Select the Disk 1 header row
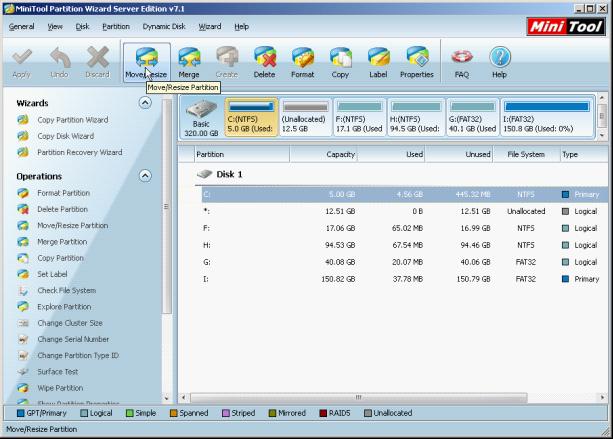The width and height of the screenshot is (613, 439). [x=401, y=174]
